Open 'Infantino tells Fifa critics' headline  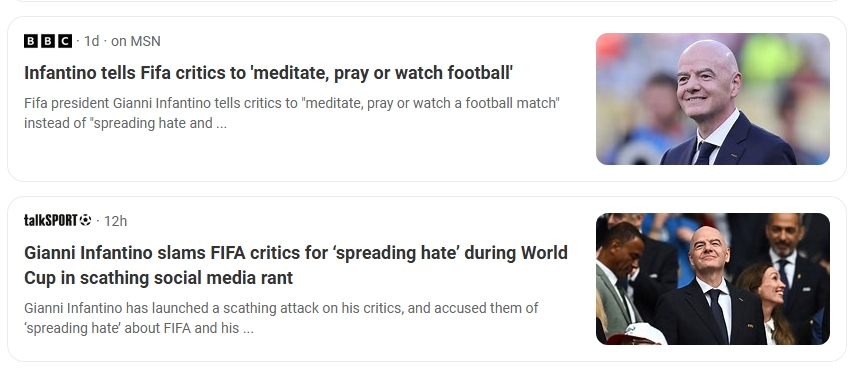pyautogui.click(x=268, y=73)
